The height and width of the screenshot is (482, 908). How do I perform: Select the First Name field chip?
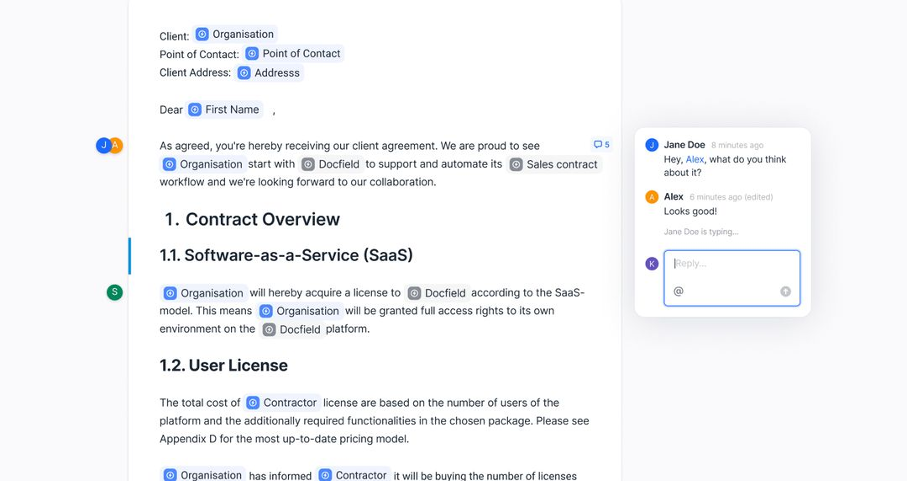(x=225, y=109)
